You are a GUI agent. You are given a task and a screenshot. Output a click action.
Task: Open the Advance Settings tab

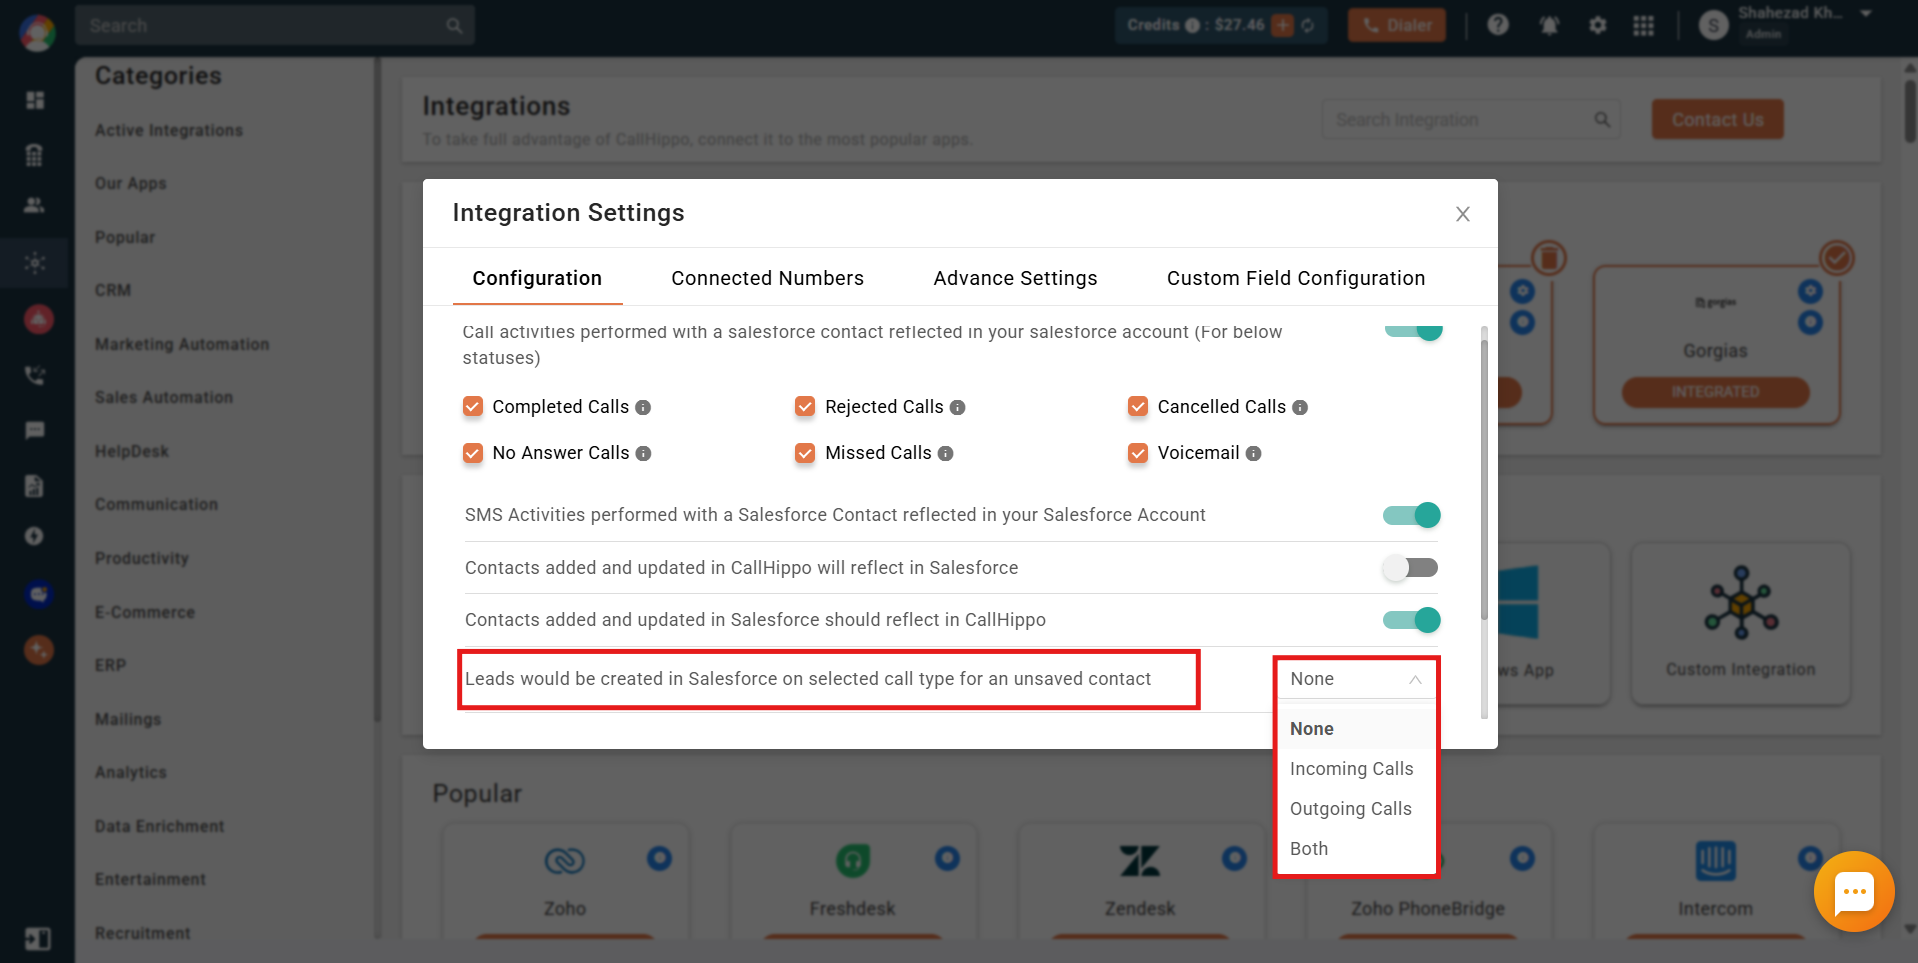[x=1015, y=278]
